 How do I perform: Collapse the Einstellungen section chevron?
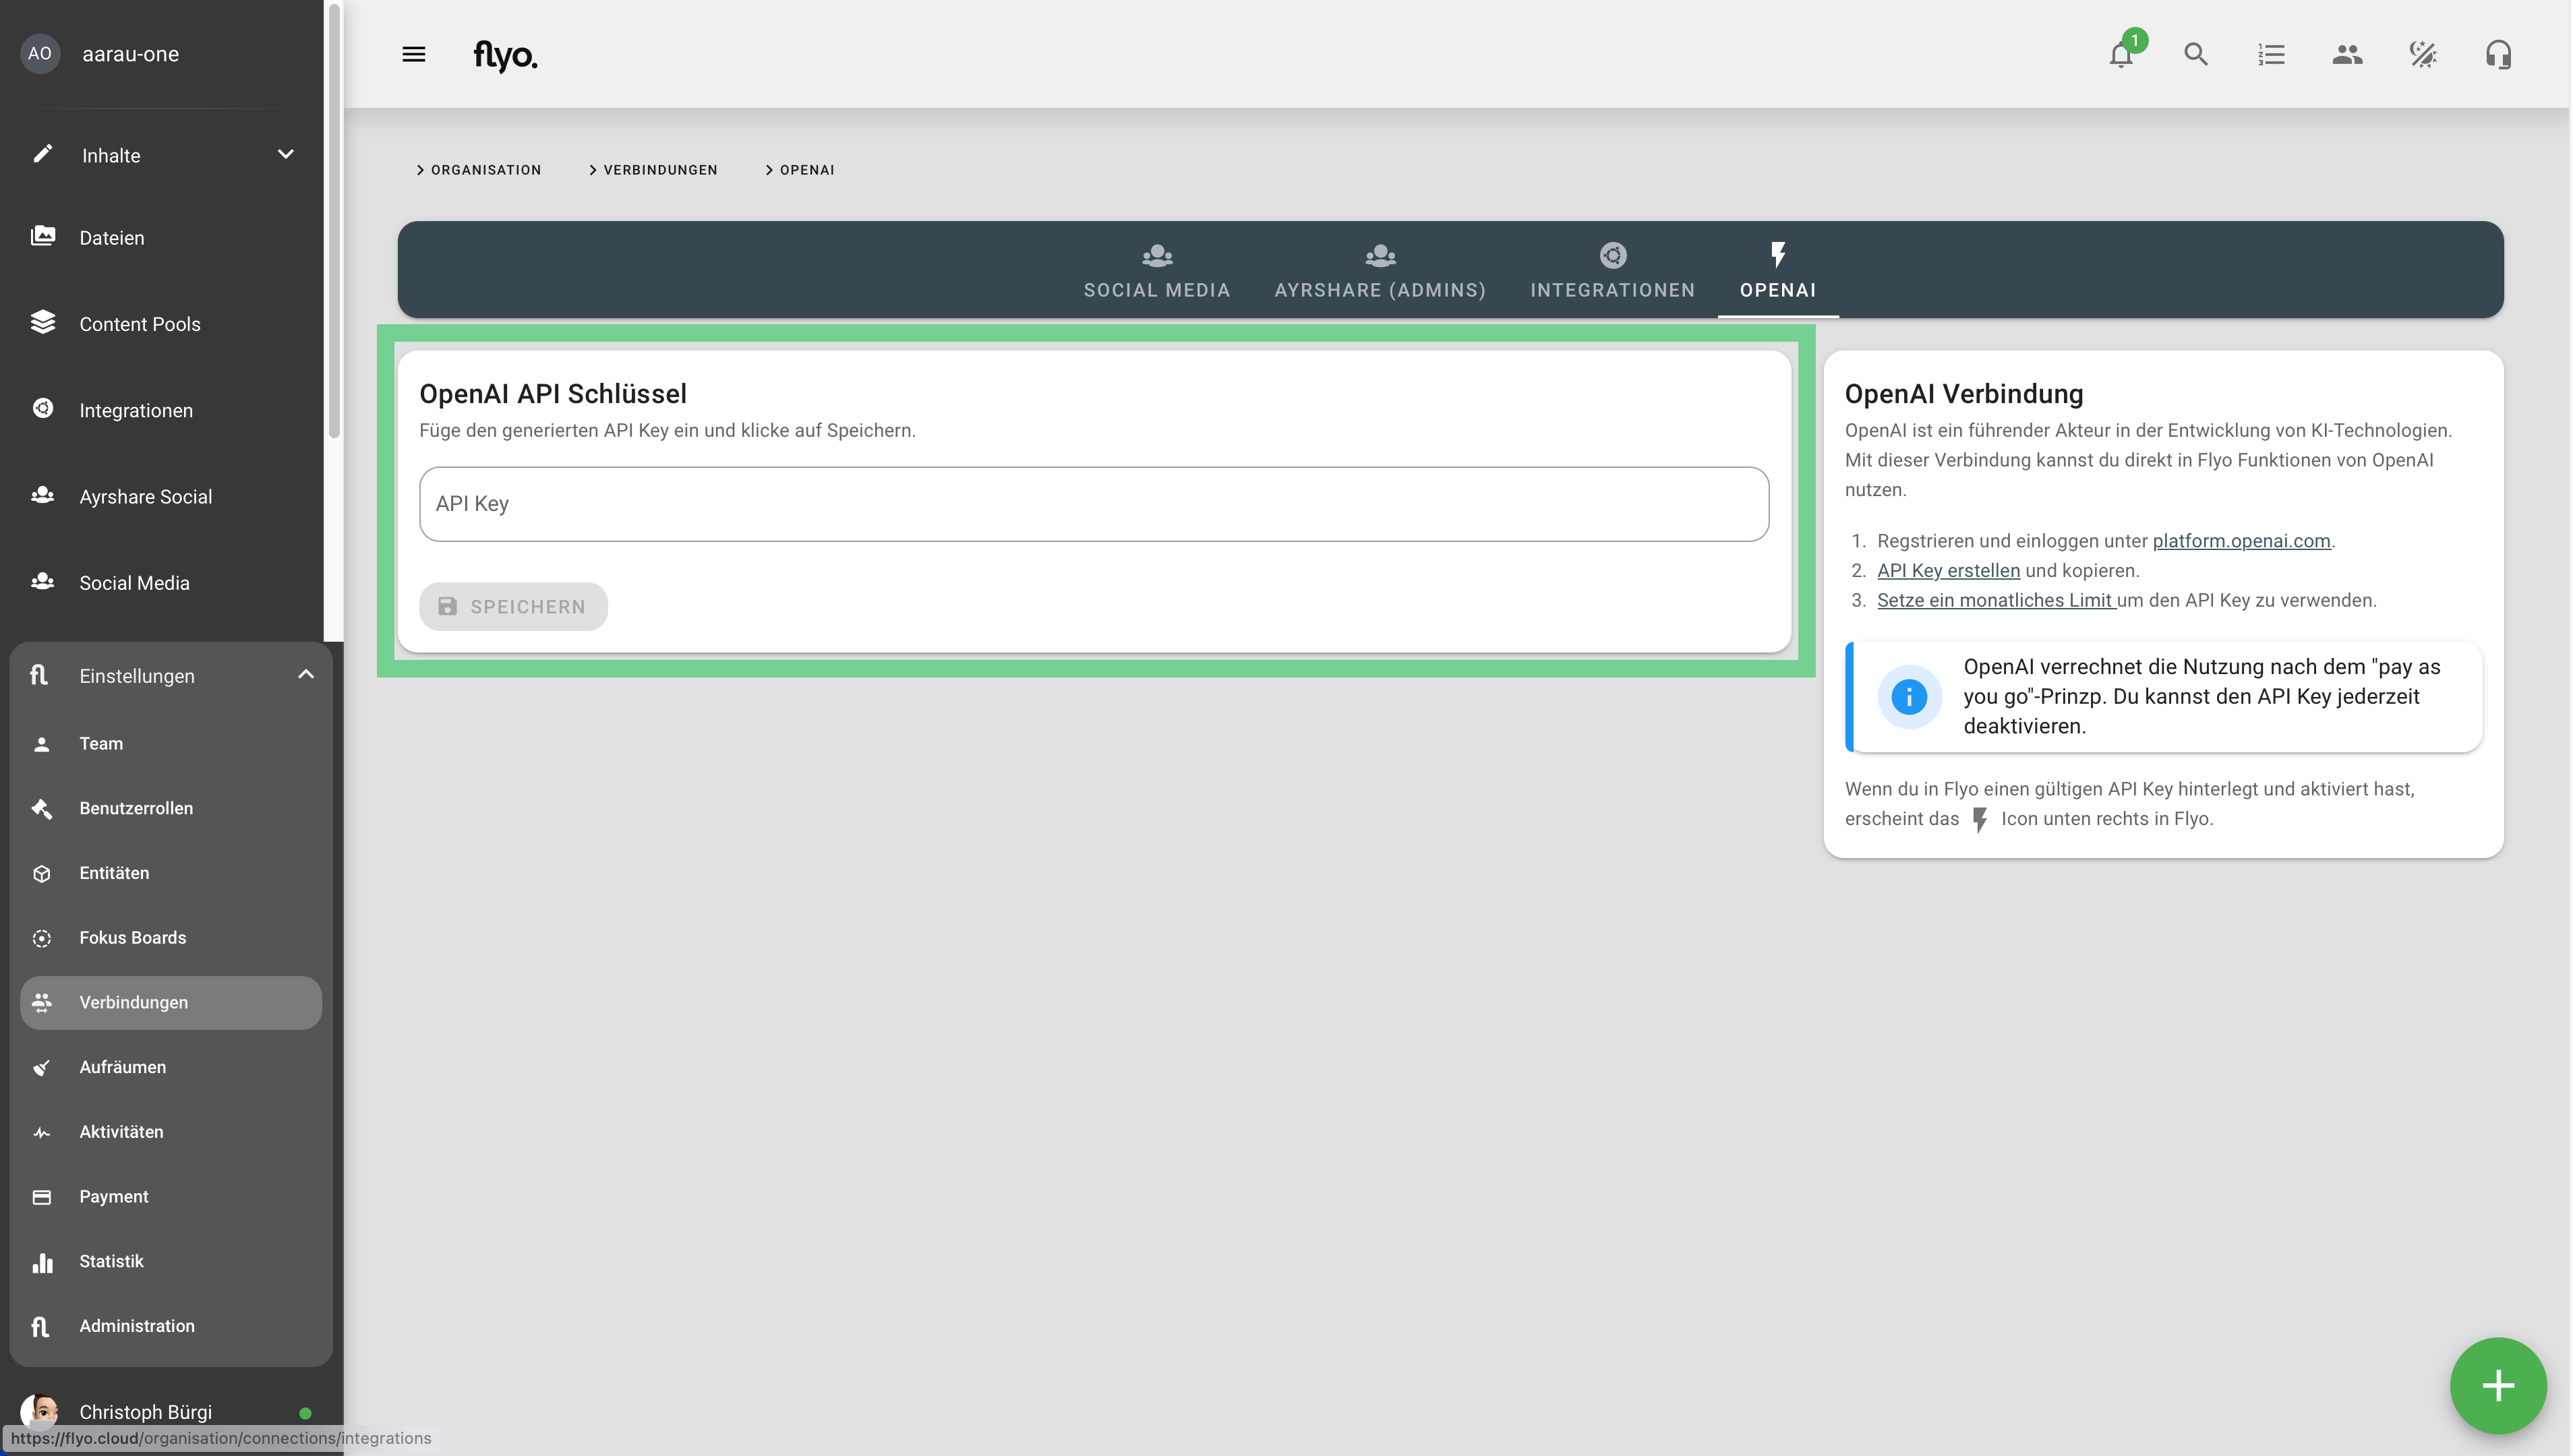click(x=306, y=674)
